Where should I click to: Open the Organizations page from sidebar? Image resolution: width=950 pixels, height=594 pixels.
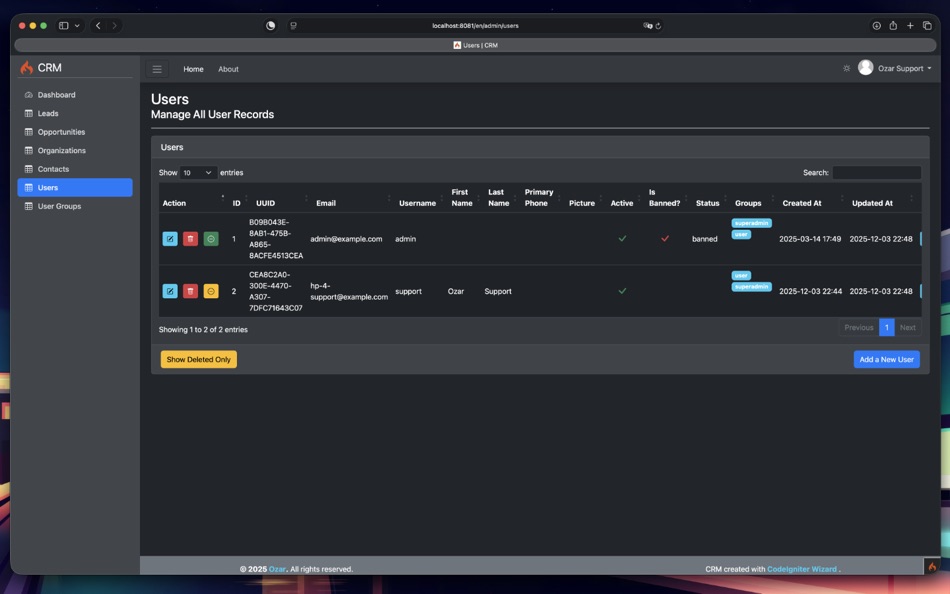pyautogui.click(x=64, y=150)
